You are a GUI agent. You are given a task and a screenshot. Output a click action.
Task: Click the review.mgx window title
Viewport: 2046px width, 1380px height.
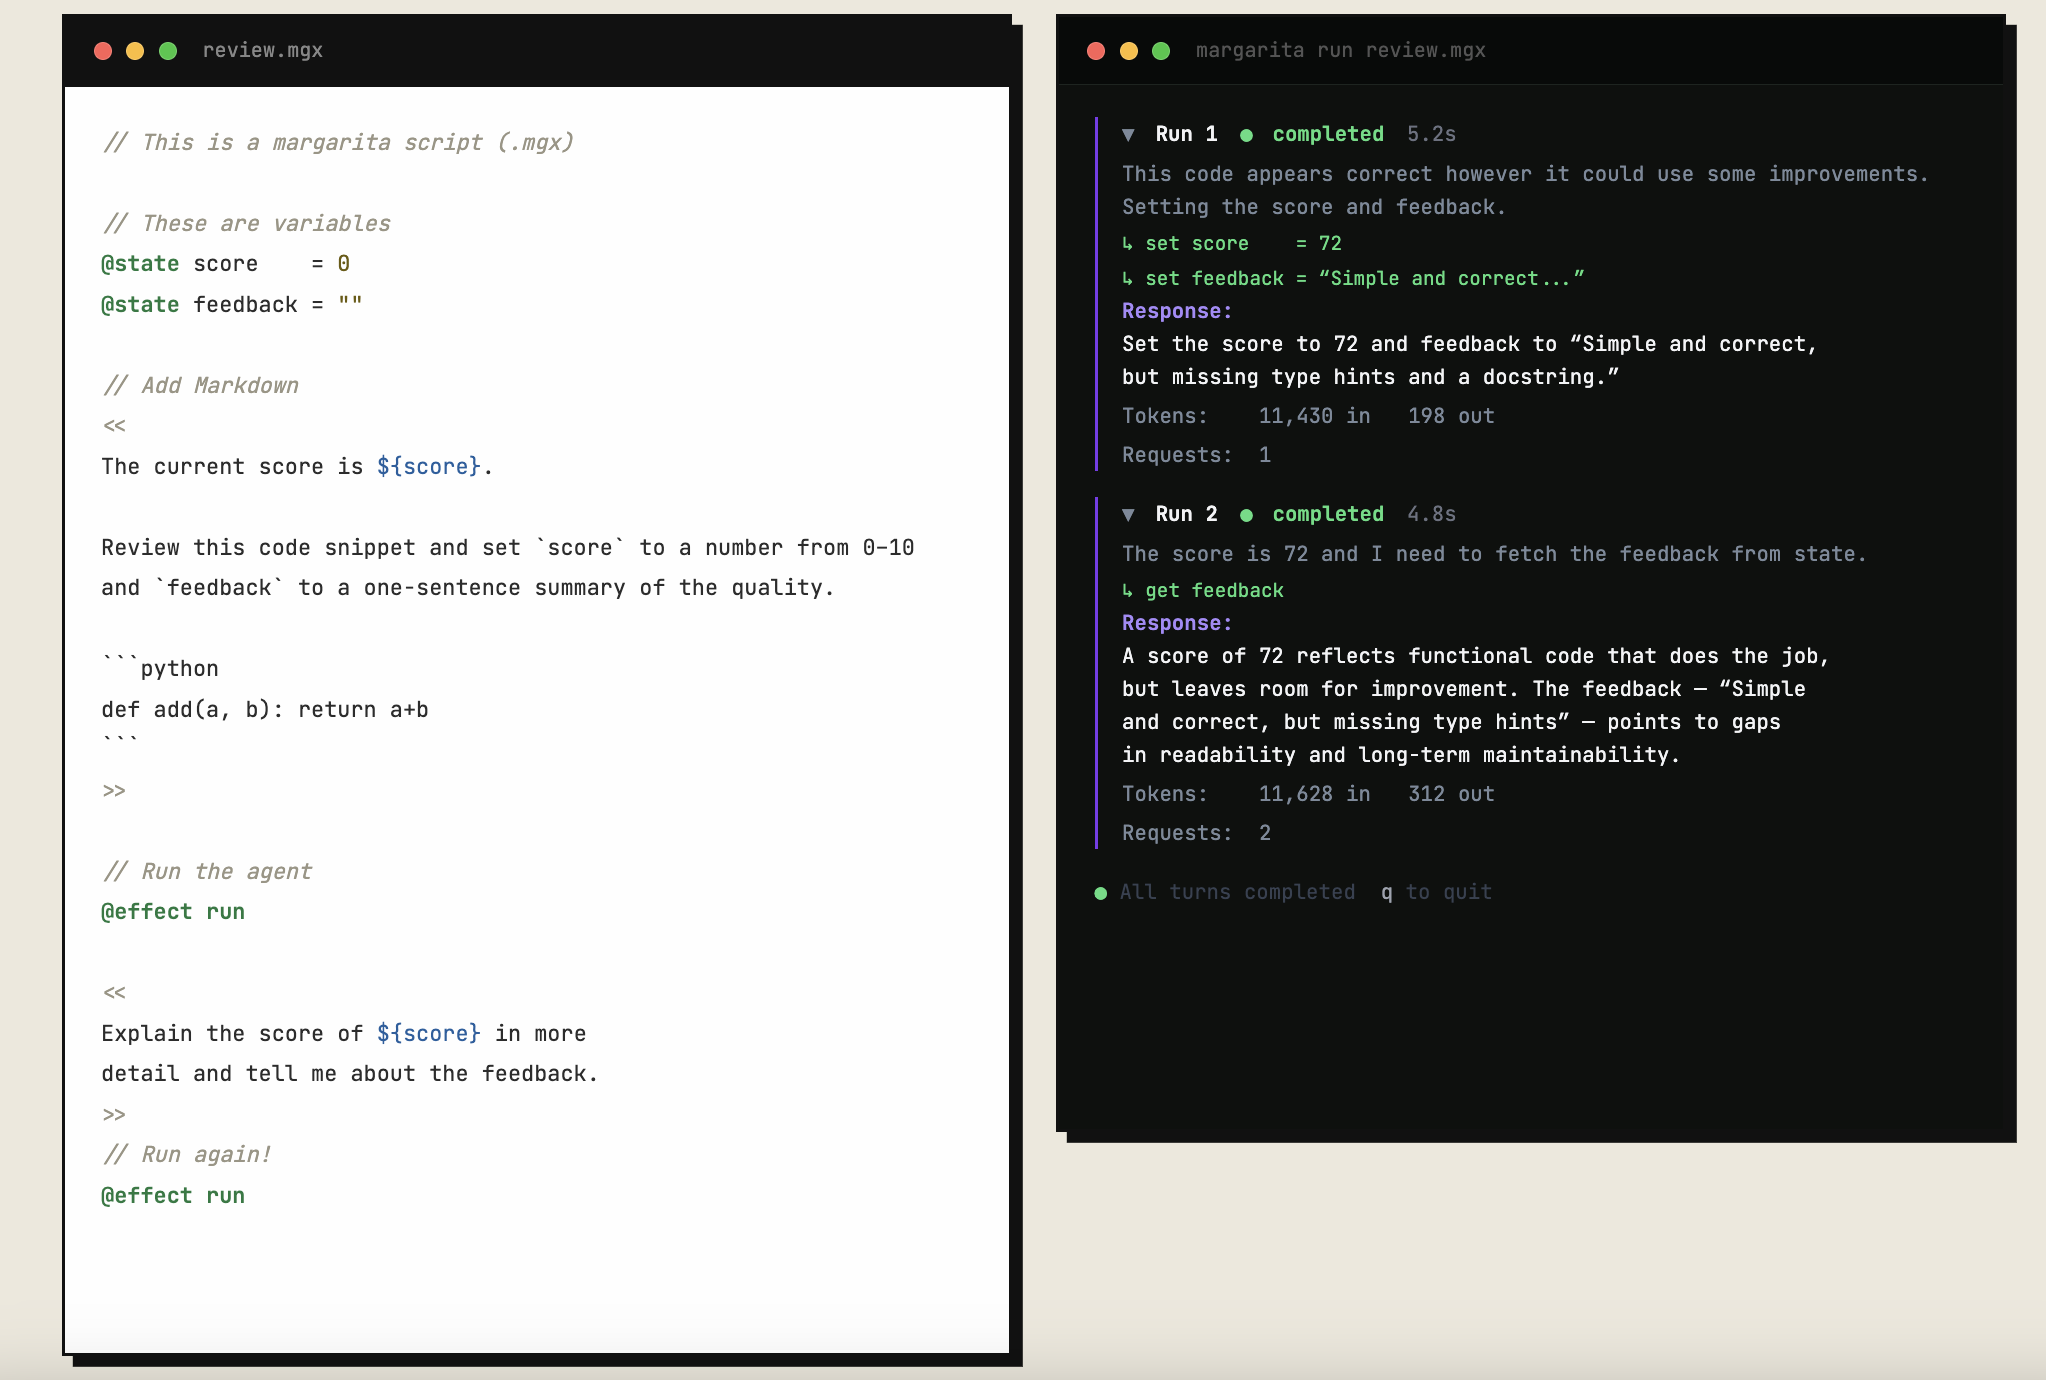[263, 51]
